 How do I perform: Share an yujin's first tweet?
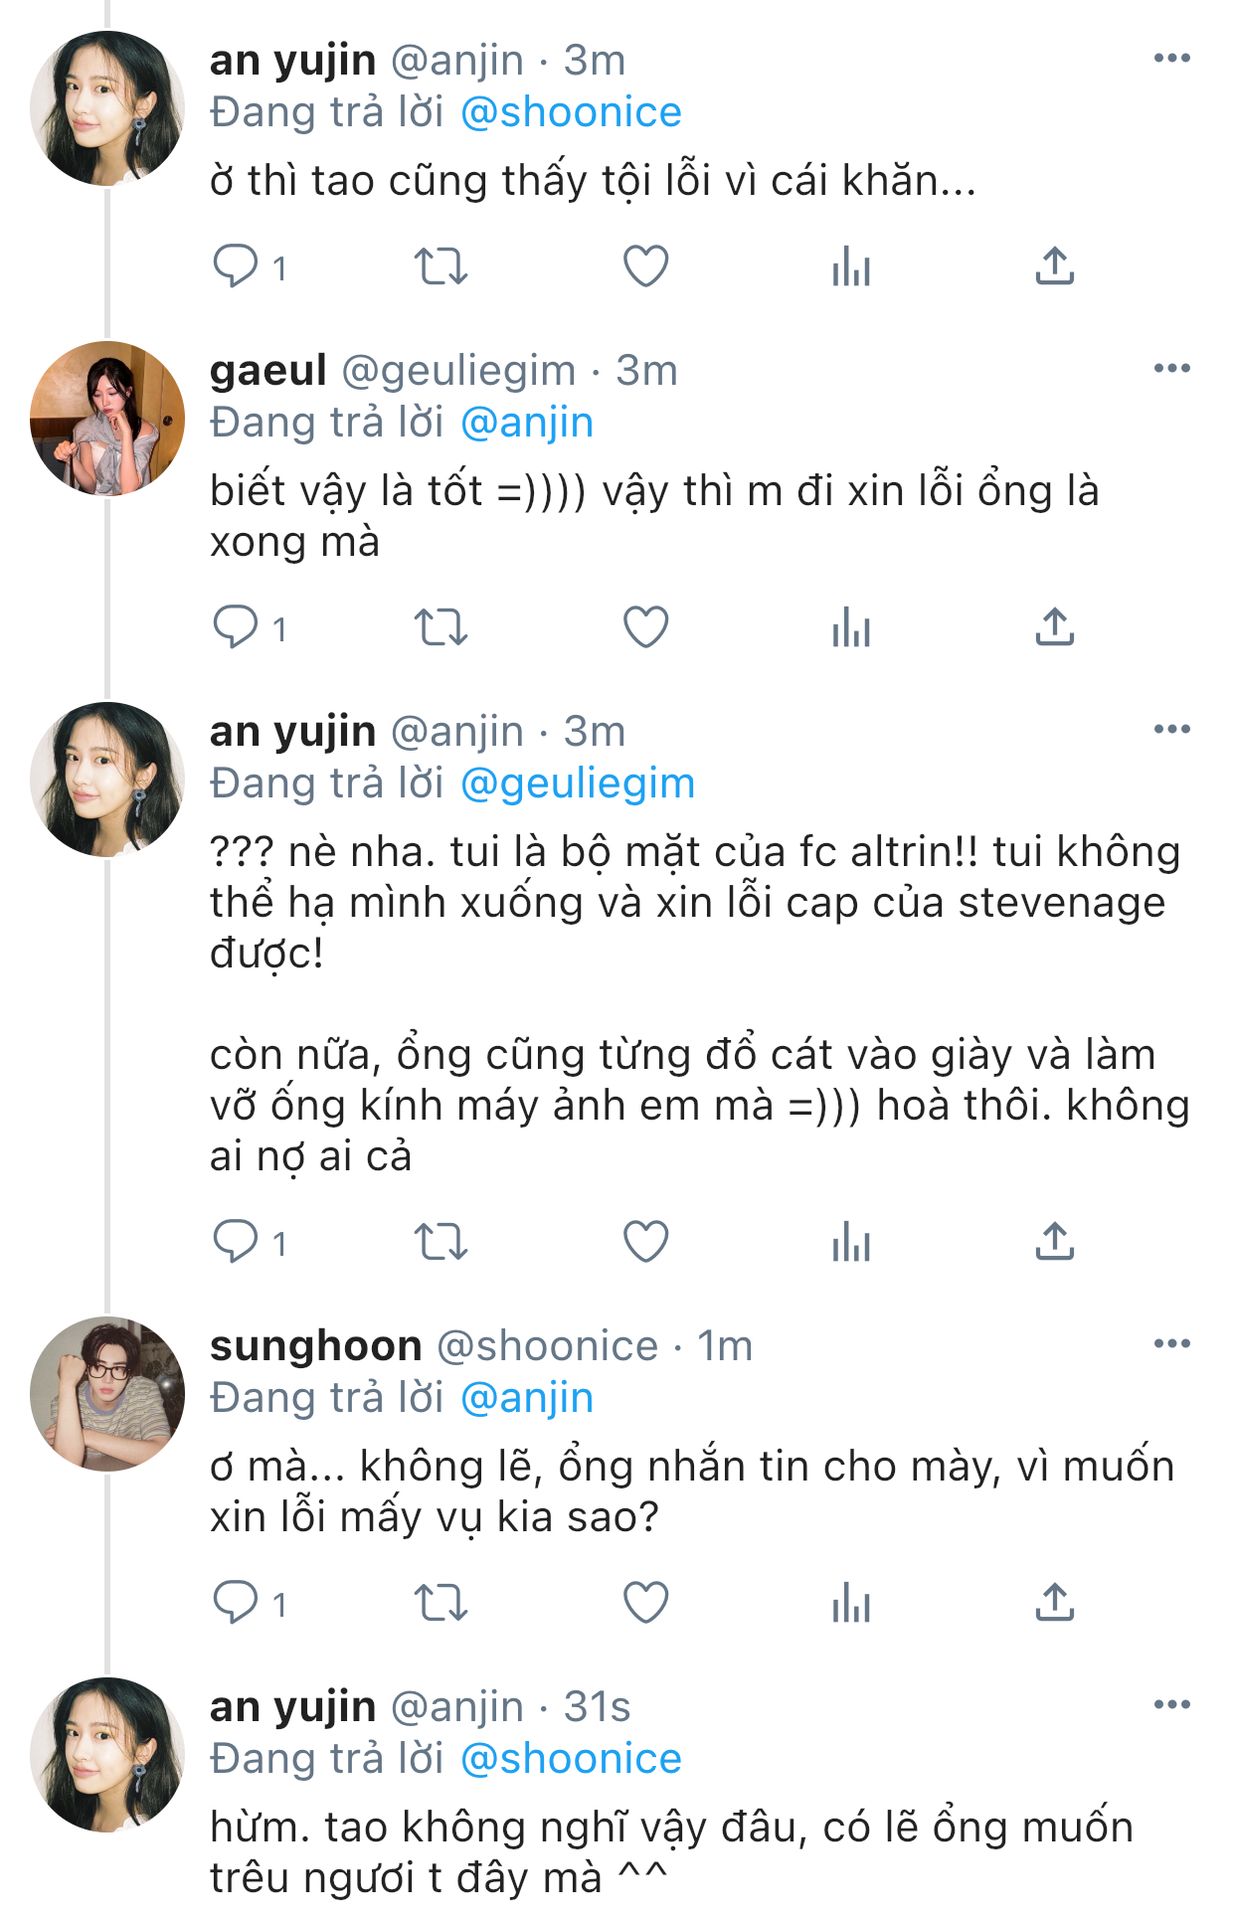[1055, 266]
